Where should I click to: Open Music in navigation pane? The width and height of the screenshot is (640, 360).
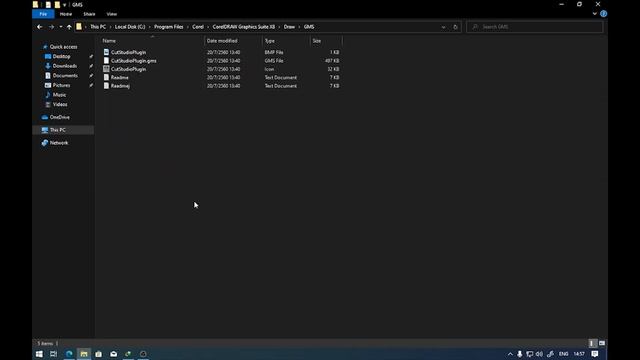pyautogui.click(x=59, y=95)
